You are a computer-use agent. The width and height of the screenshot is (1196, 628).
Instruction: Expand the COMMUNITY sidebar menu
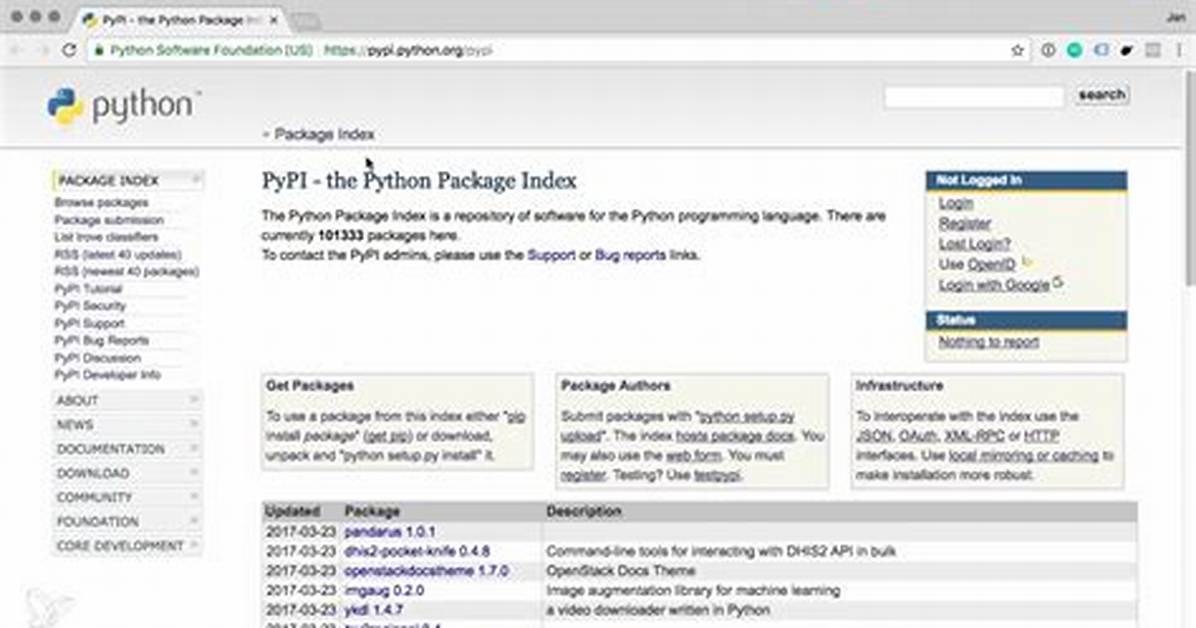127,498
